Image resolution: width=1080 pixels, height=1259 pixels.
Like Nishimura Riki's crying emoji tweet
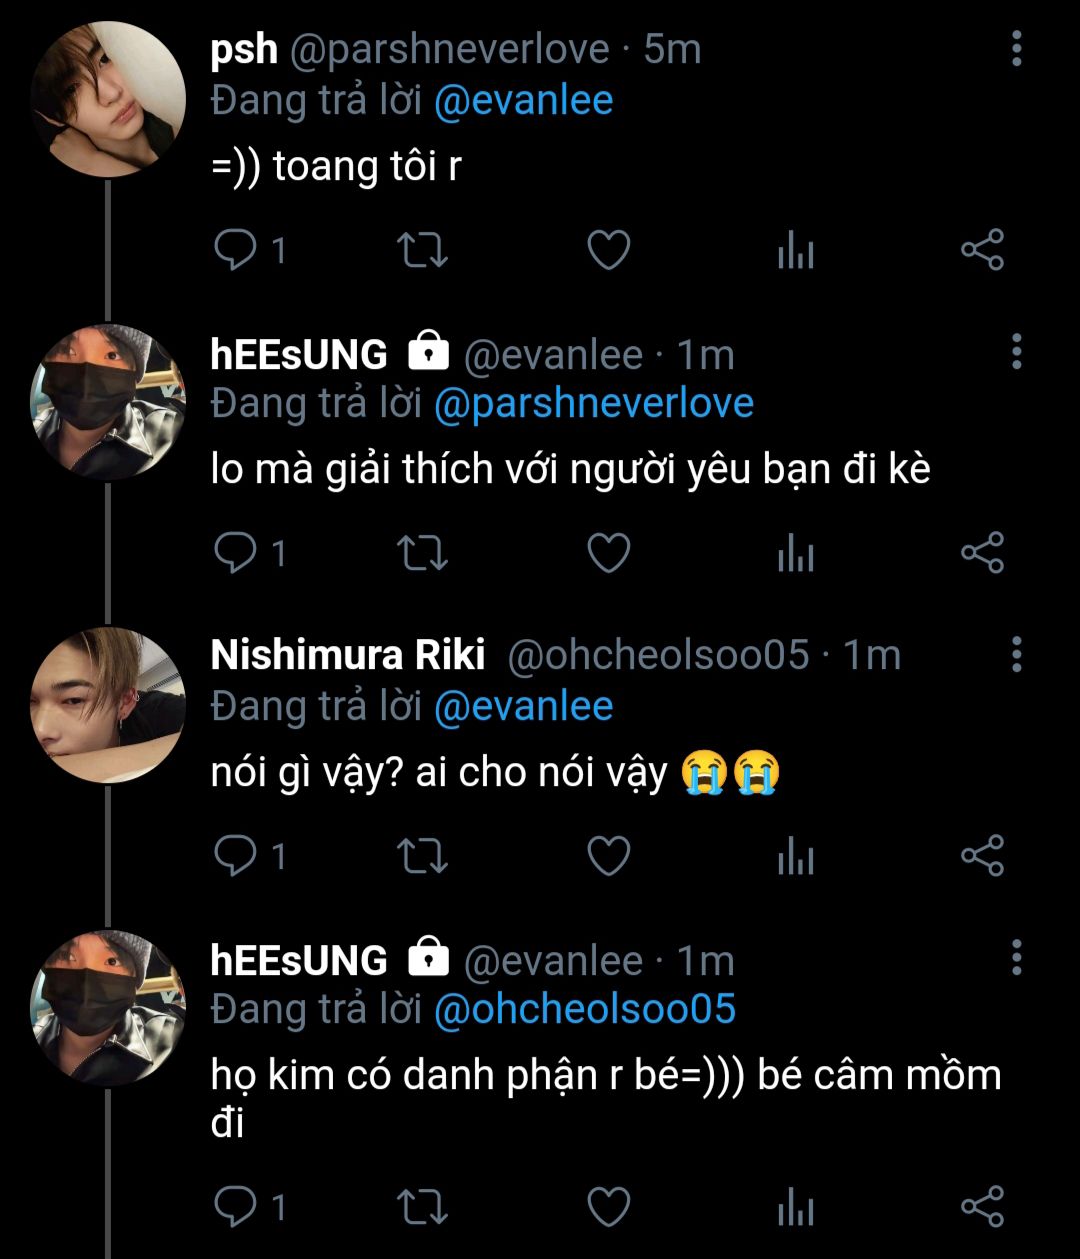(x=608, y=857)
